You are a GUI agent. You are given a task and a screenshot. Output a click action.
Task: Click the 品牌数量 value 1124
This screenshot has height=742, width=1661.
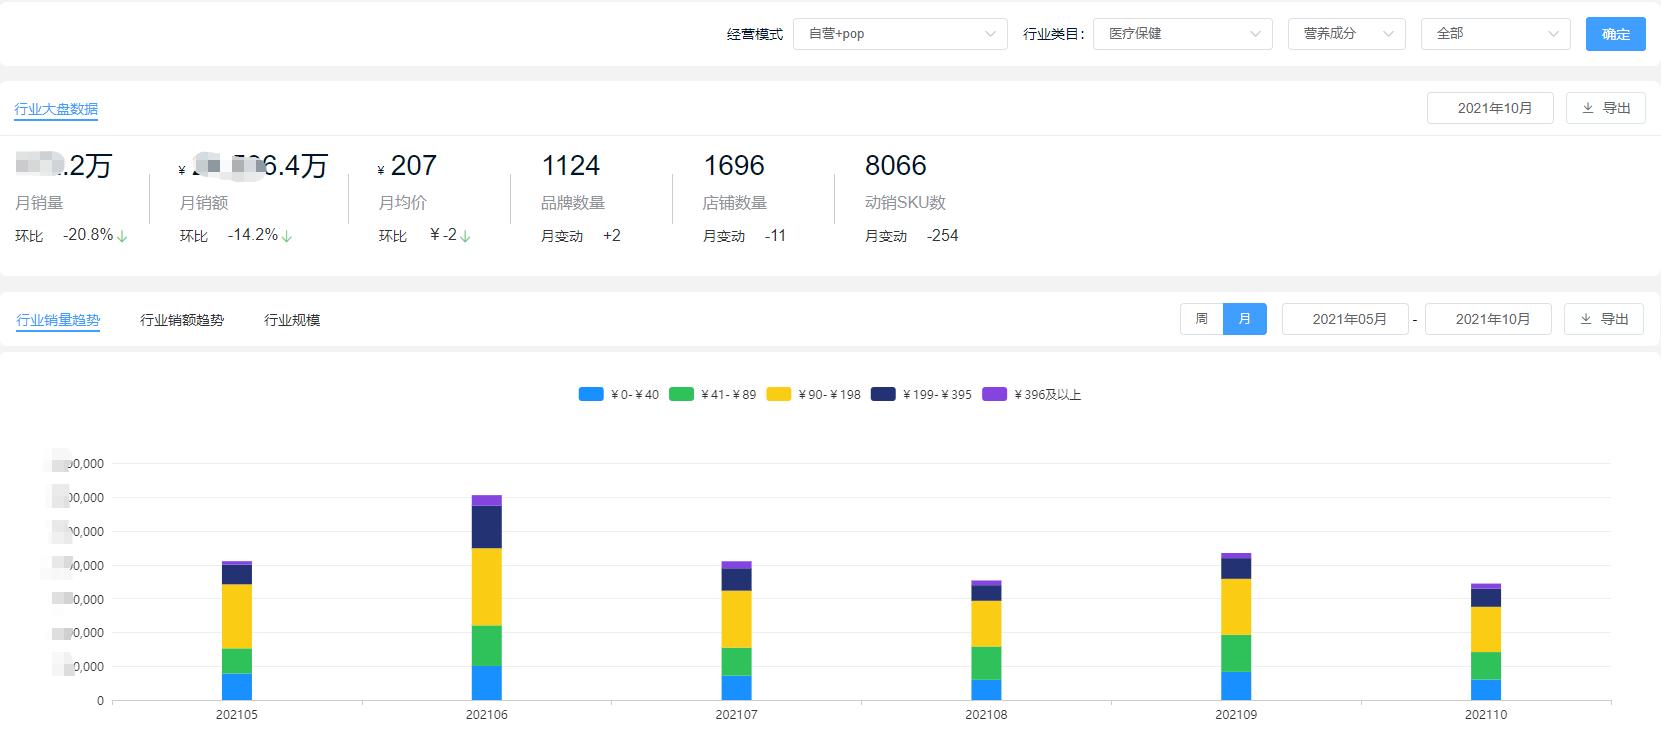coord(571,166)
